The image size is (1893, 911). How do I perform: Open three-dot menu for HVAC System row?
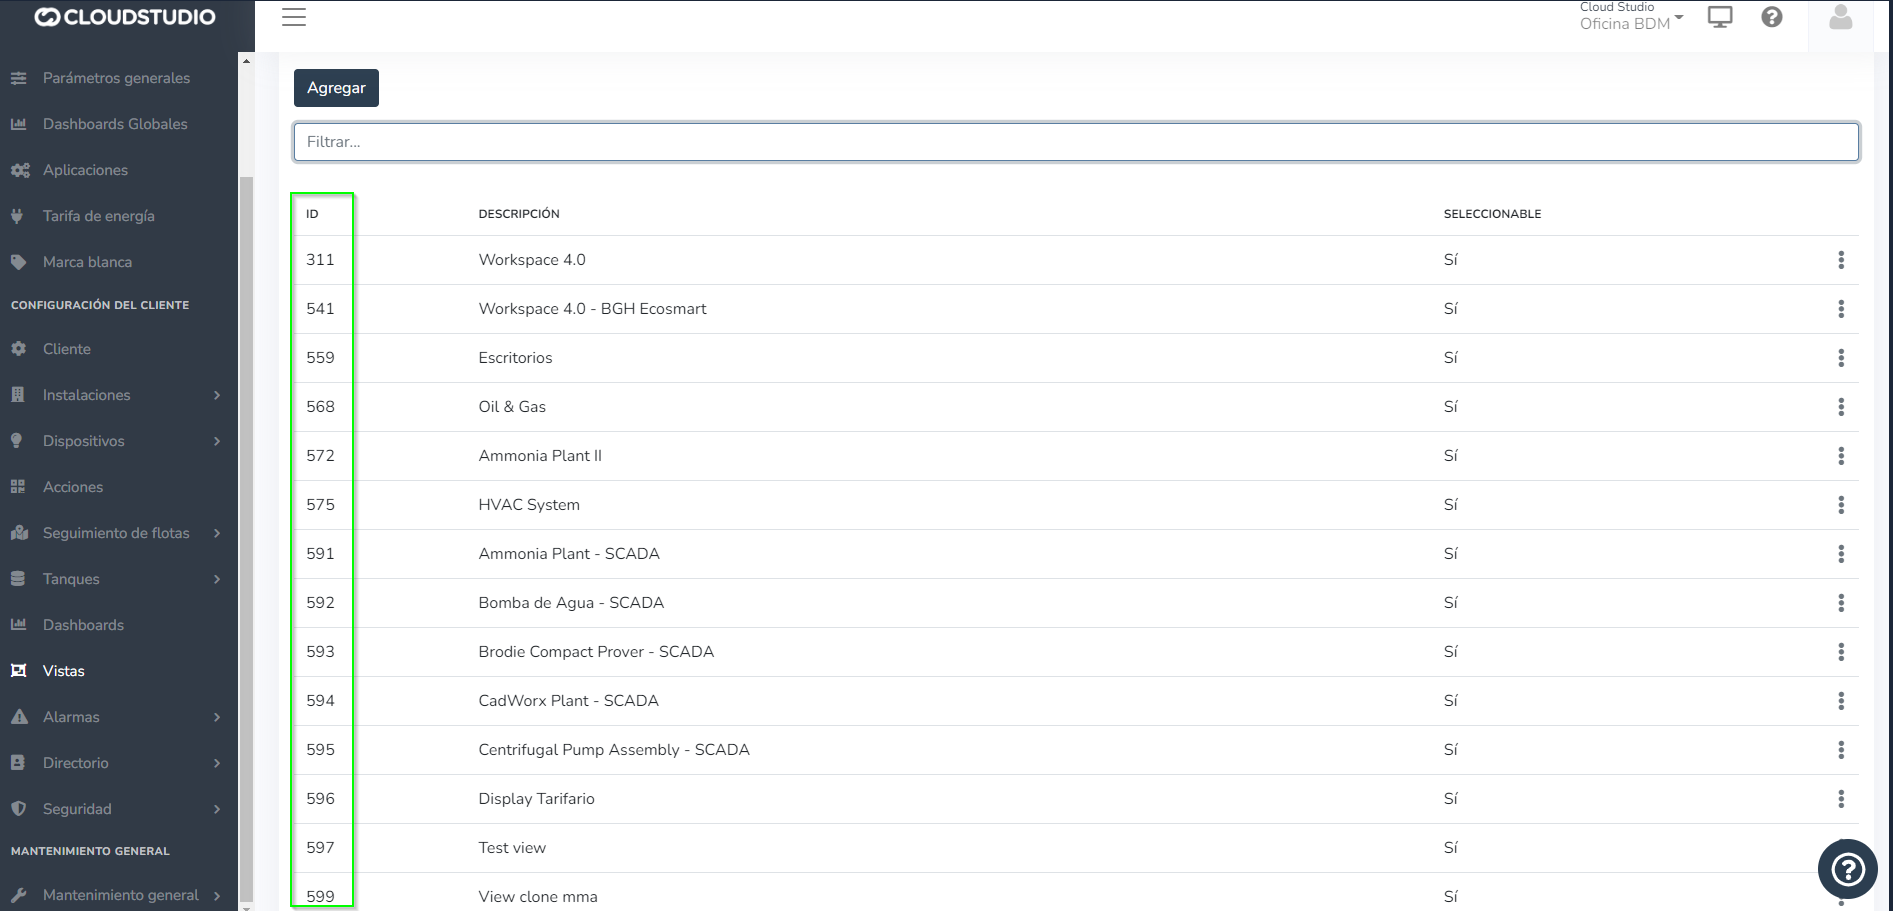coord(1840,505)
